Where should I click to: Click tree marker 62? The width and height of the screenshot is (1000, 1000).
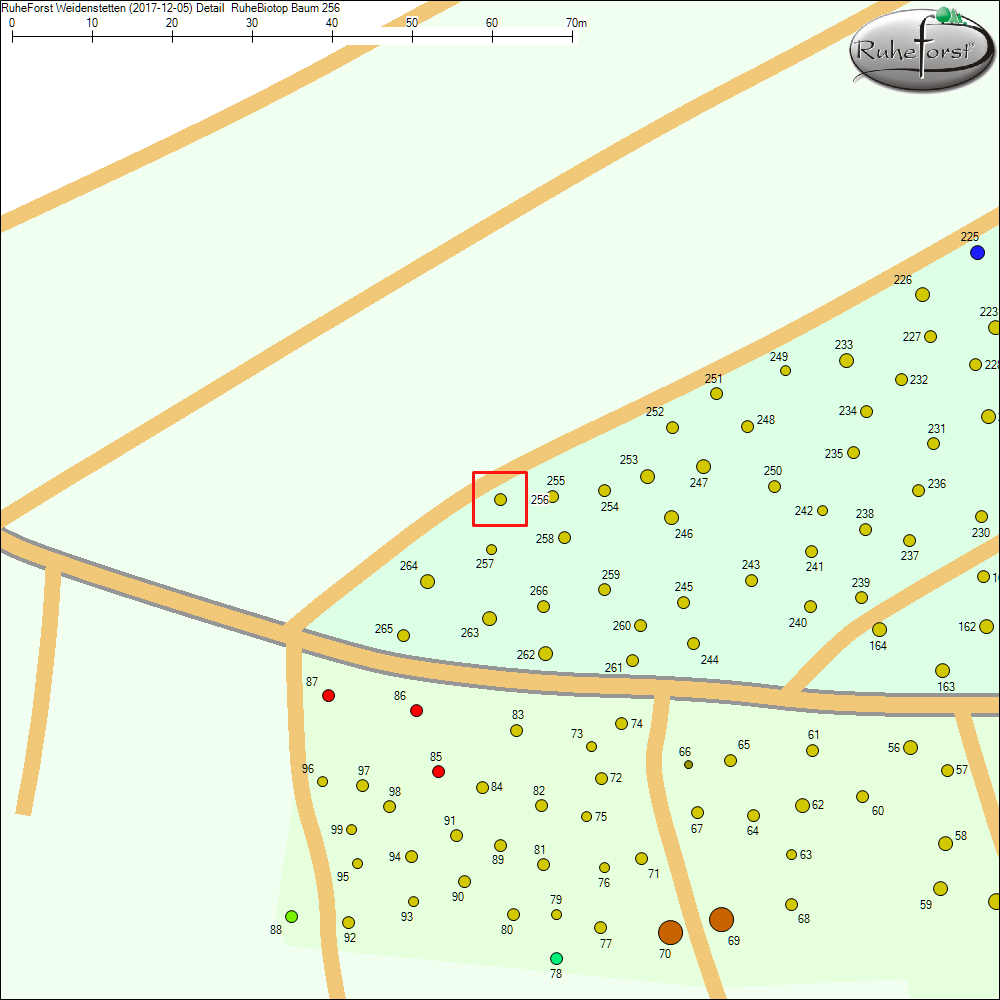point(802,805)
